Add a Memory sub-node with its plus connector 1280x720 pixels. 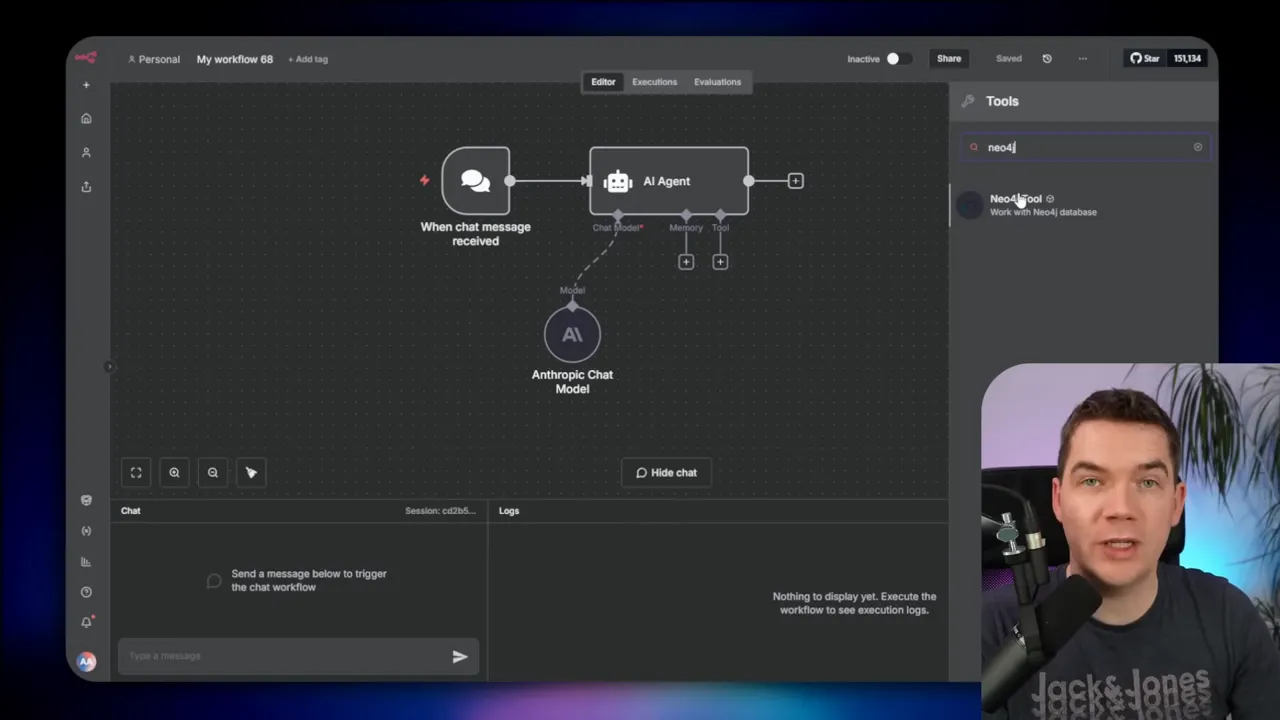[686, 261]
